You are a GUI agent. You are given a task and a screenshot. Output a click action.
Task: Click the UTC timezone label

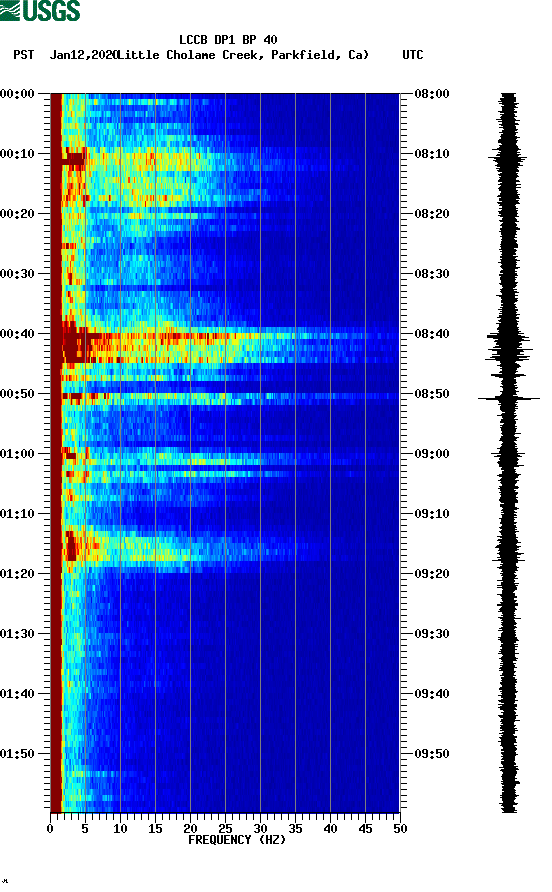coord(413,55)
